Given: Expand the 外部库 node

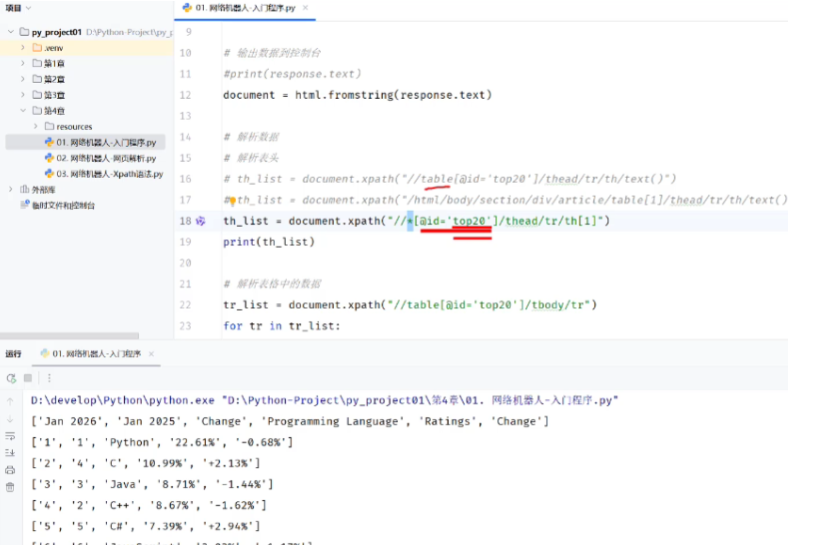Looking at the screenshot, I should coord(11,189).
